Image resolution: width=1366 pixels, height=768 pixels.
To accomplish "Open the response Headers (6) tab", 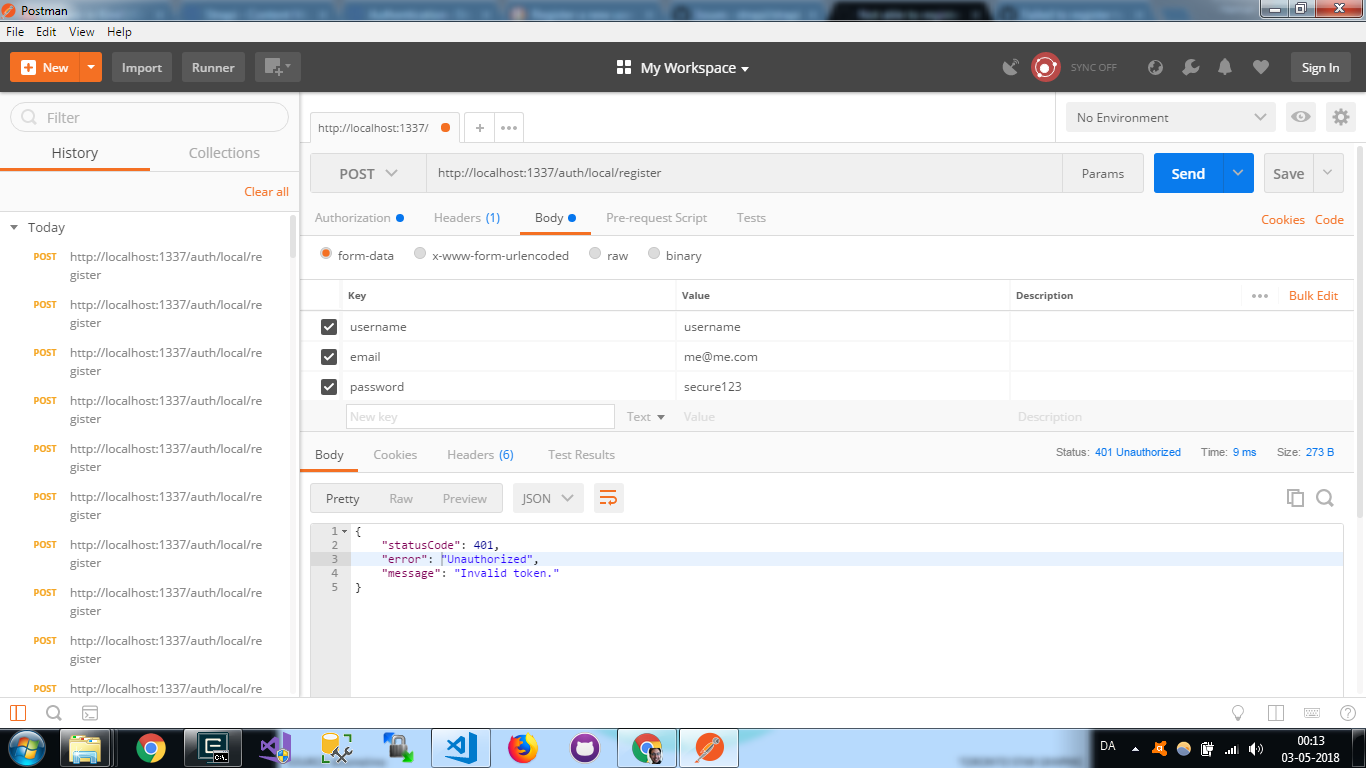I will click(x=480, y=454).
